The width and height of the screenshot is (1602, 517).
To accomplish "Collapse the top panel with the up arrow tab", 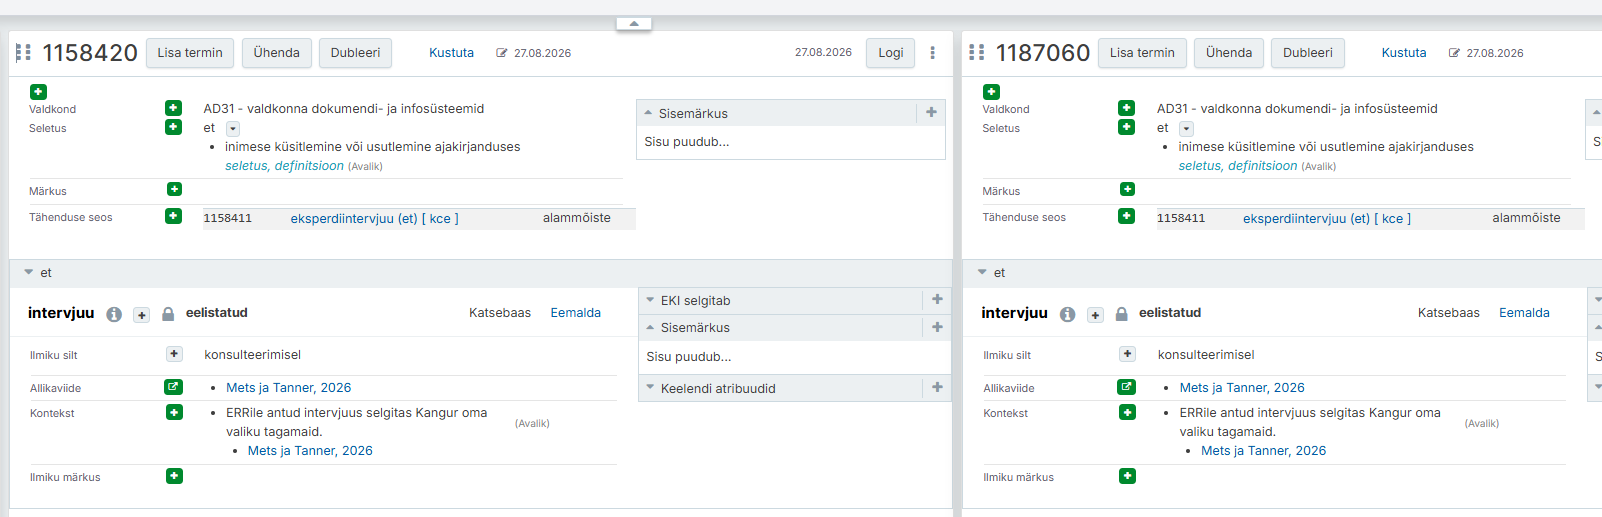I will [x=634, y=23].
